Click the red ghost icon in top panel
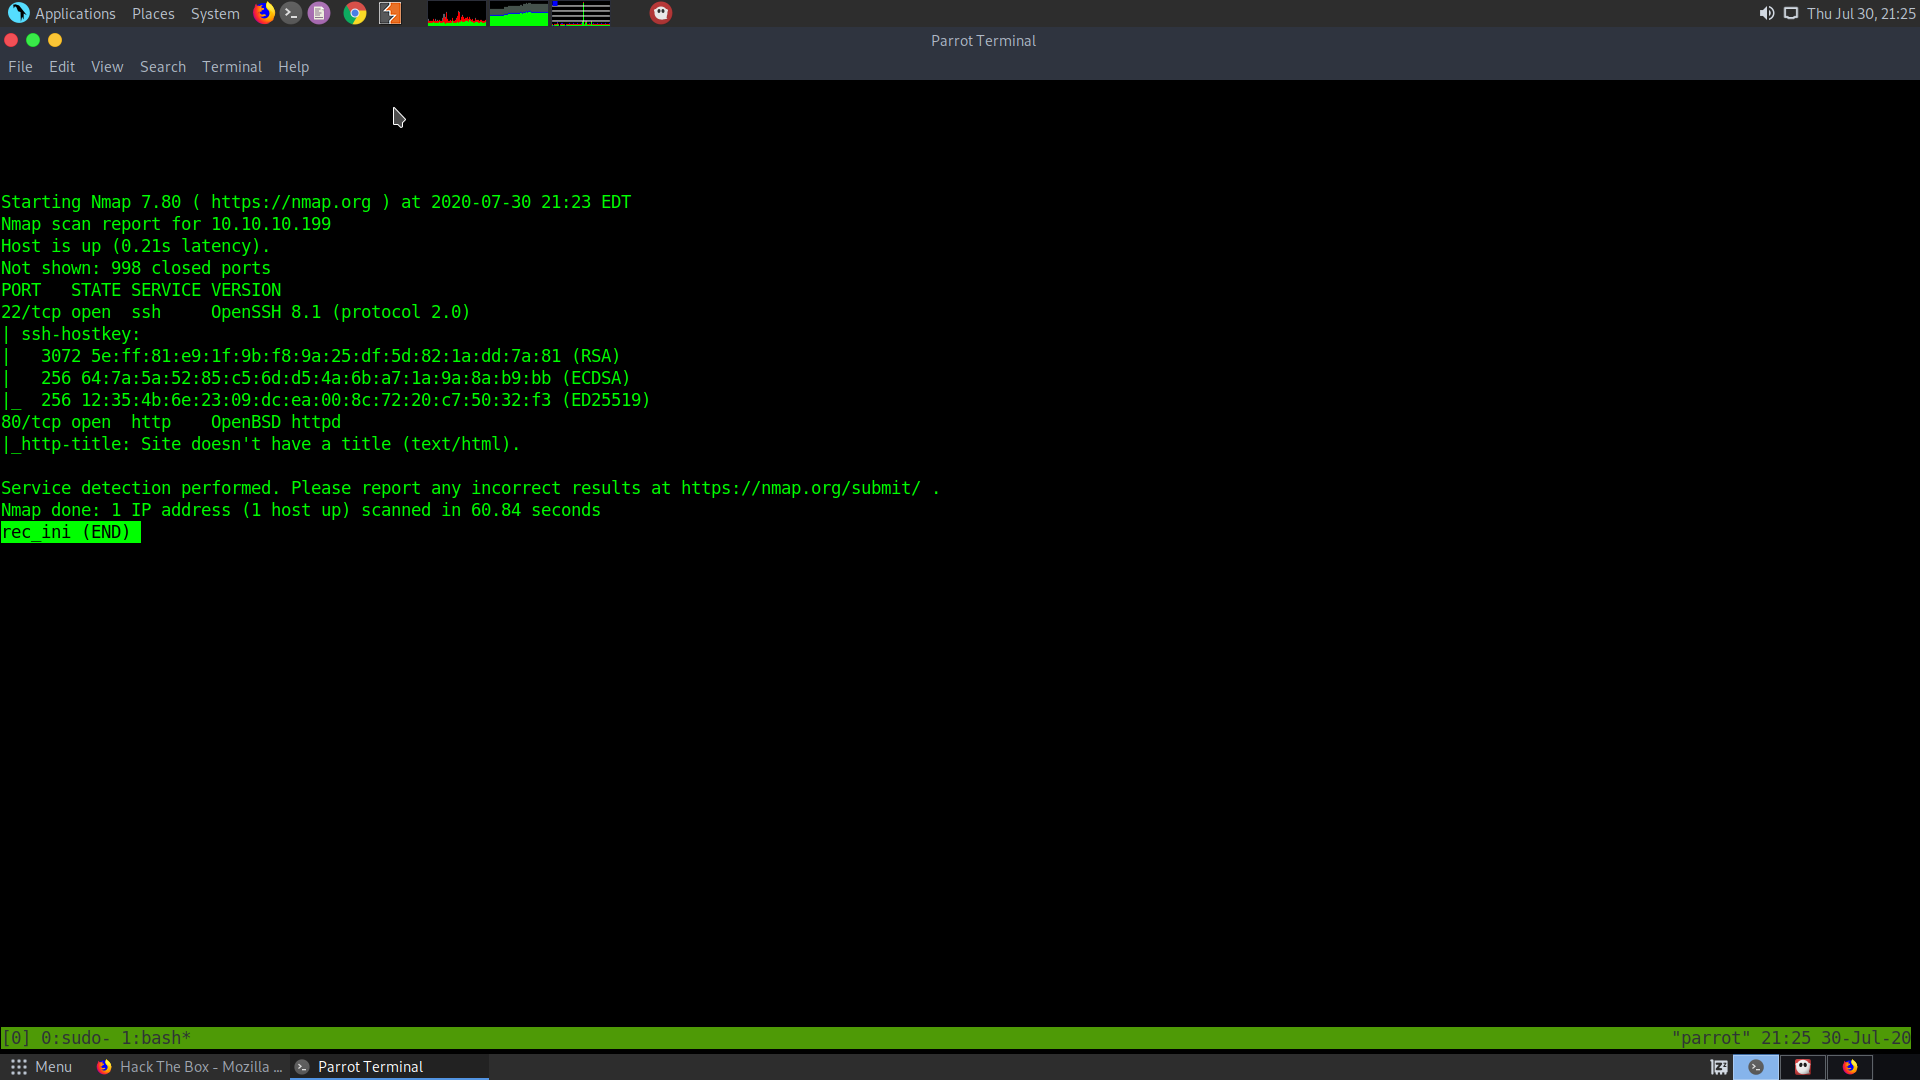Viewport: 1920px width, 1080px height. [661, 13]
